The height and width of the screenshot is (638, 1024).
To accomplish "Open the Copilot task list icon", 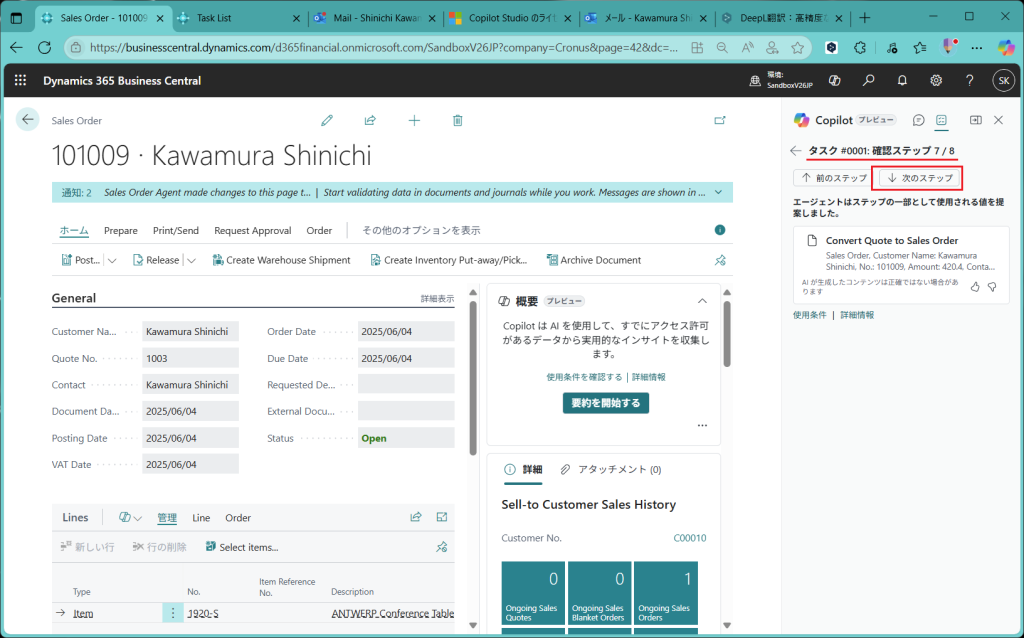I will pyautogui.click(x=941, y=120).
